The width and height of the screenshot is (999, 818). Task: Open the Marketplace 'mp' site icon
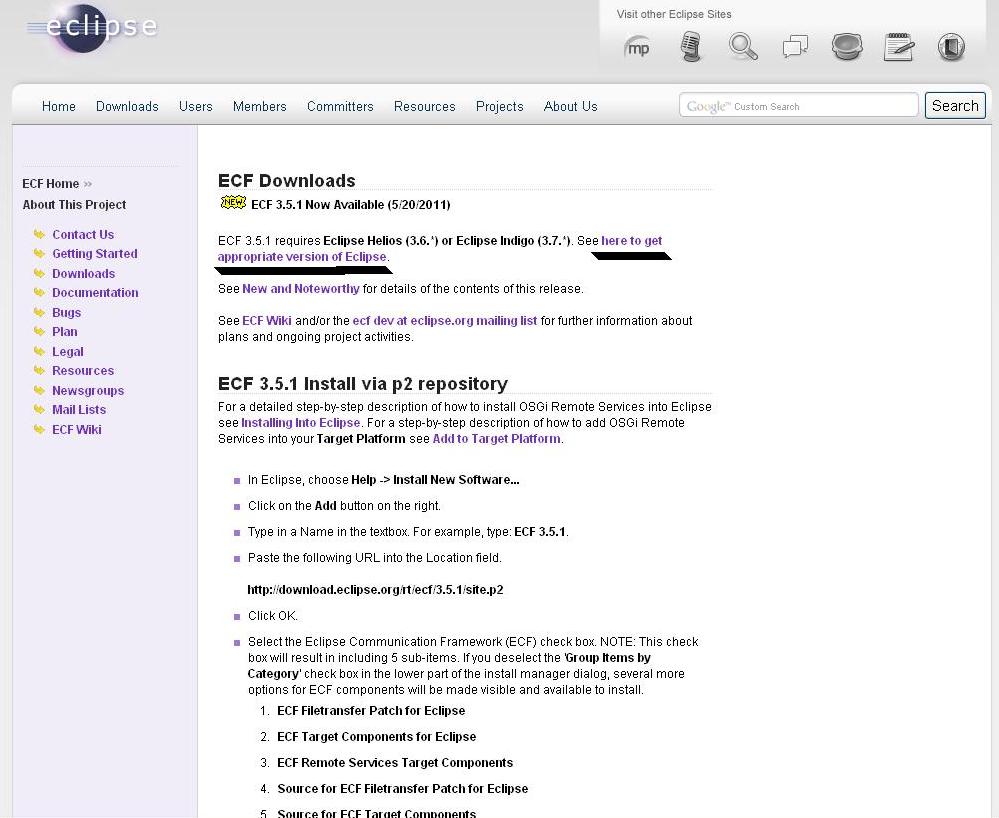[x=638, y=48]
